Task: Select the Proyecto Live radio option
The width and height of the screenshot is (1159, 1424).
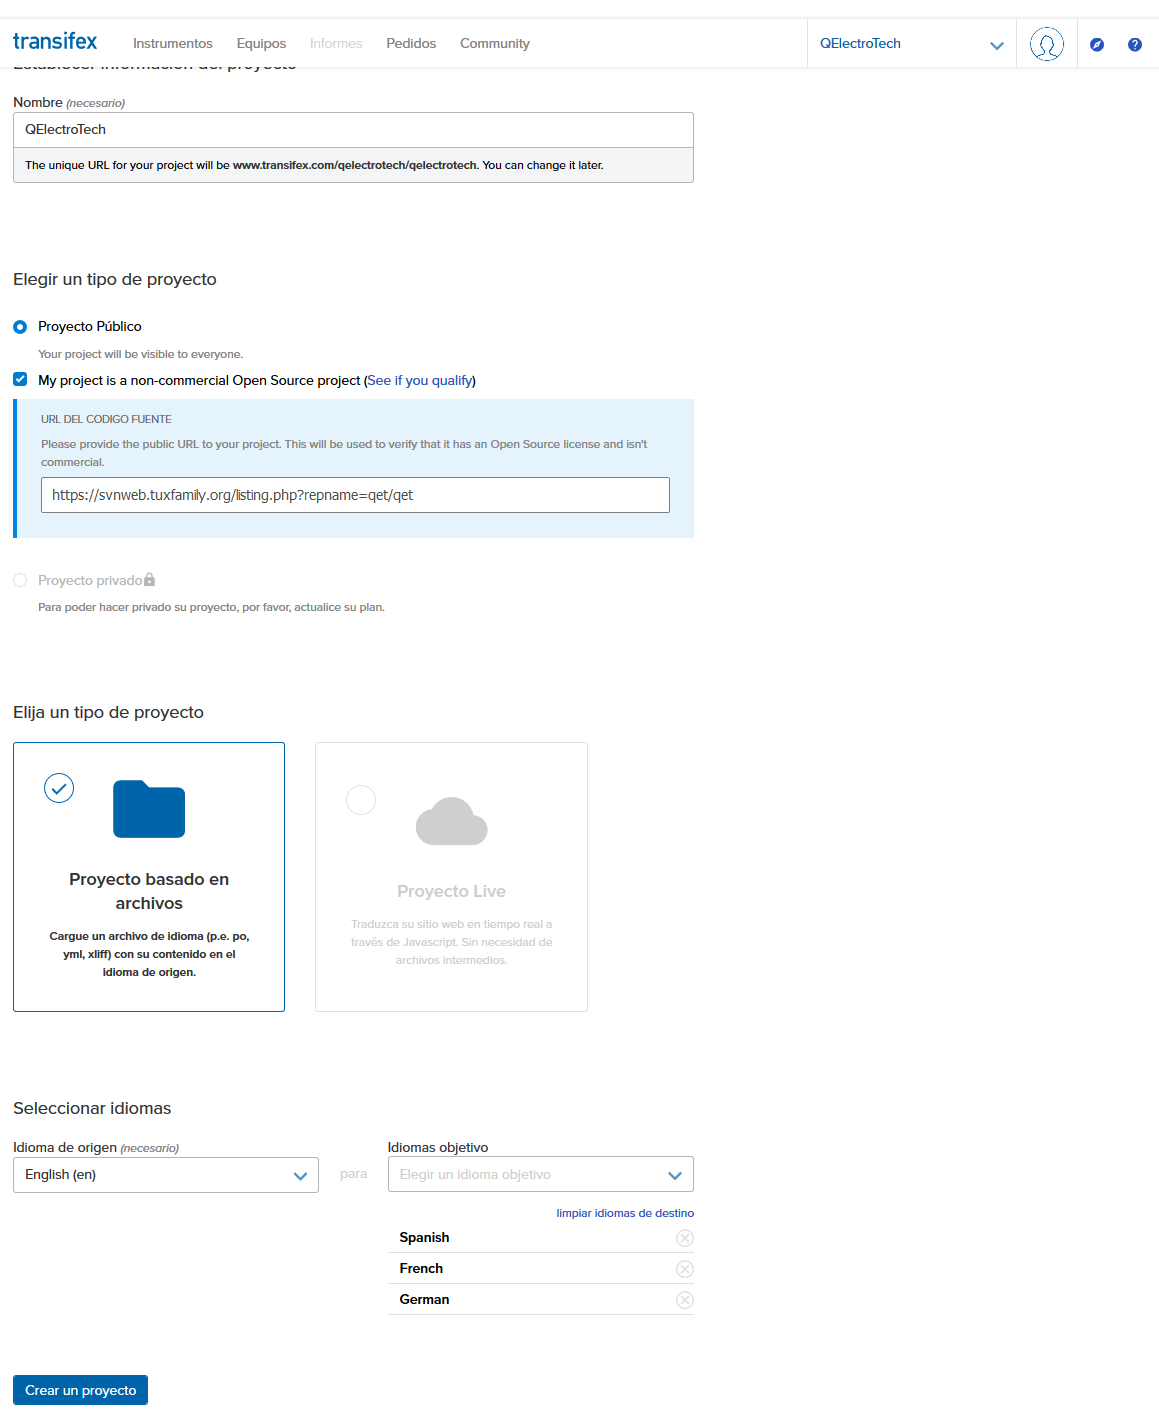Action: coord(361,800)
